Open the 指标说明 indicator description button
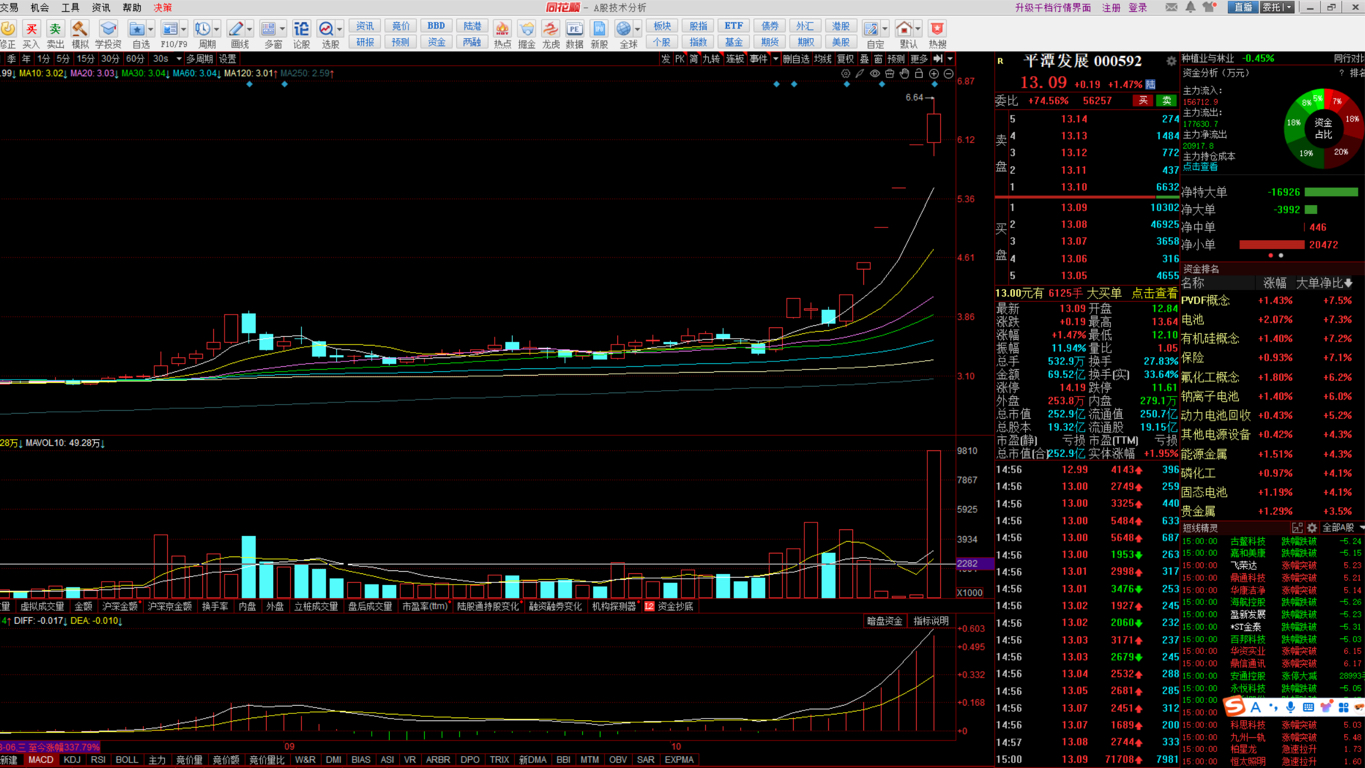This screenshot has width=1365, height=768. point(930,622)
